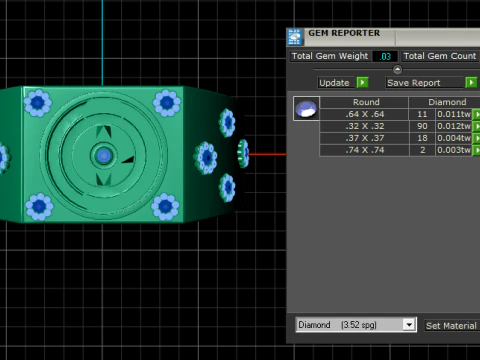Click the 0.003tw weight cell
The width and height of the screenshot is (480, 360).
(454, 150)
